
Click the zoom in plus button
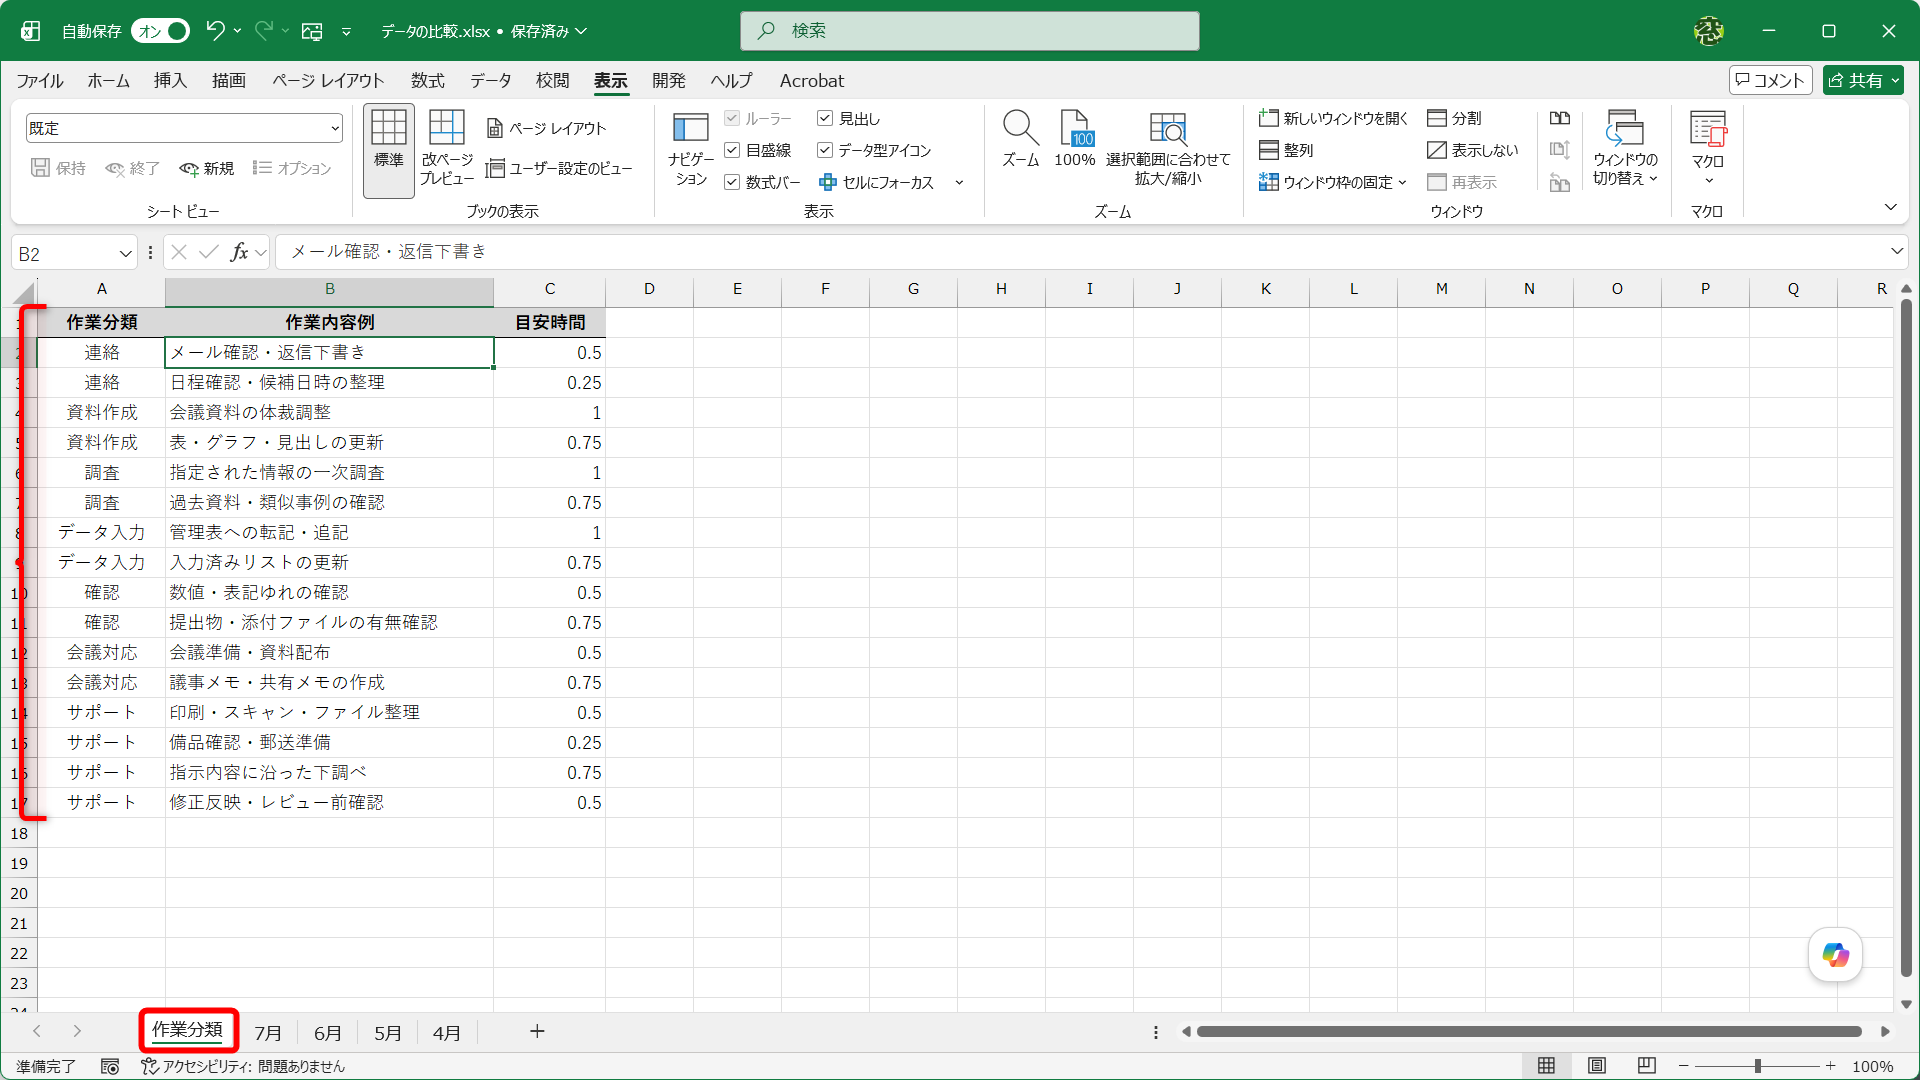tap(1830, 1066)
